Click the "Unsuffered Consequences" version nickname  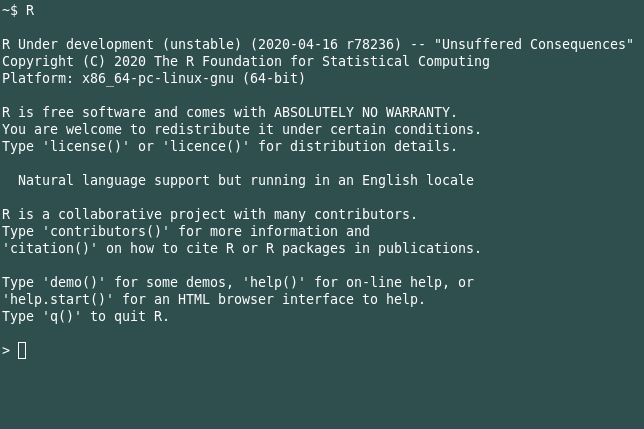534,44
